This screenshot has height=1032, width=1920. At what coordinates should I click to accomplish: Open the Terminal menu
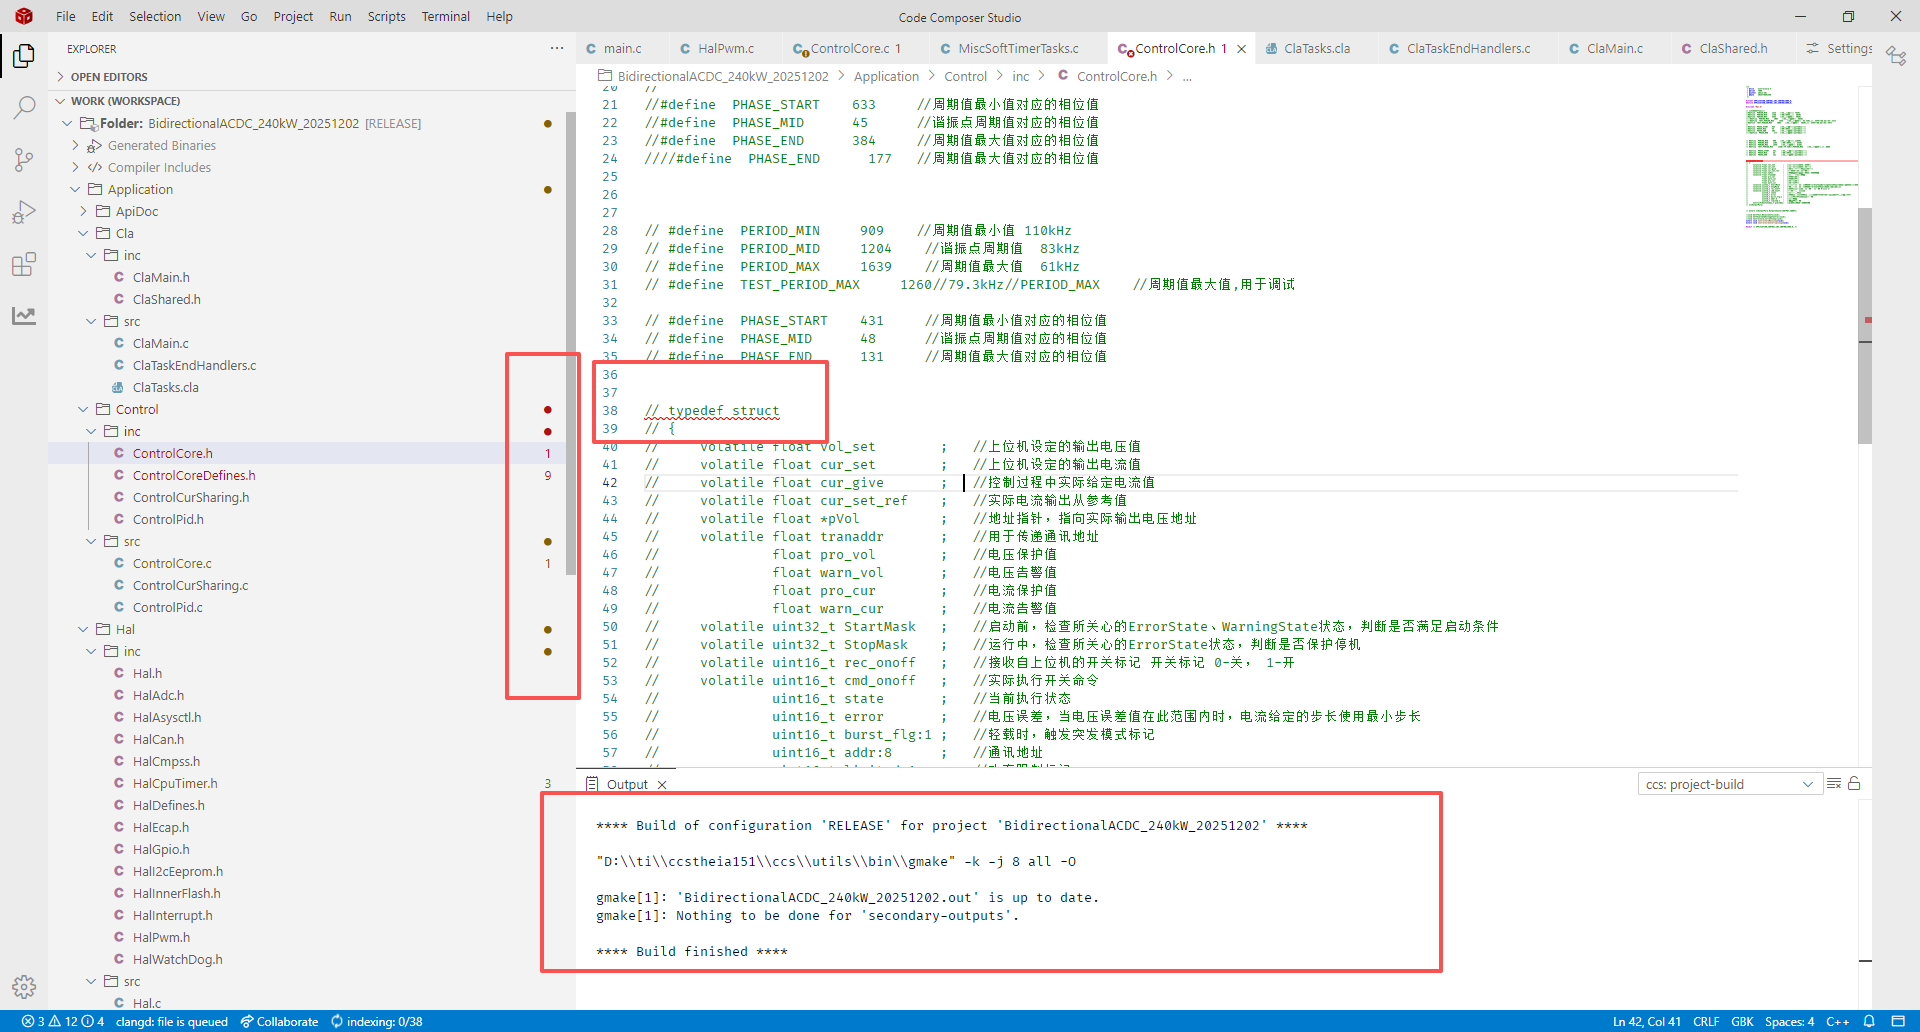pyautogui.click(x=446, y=17)
